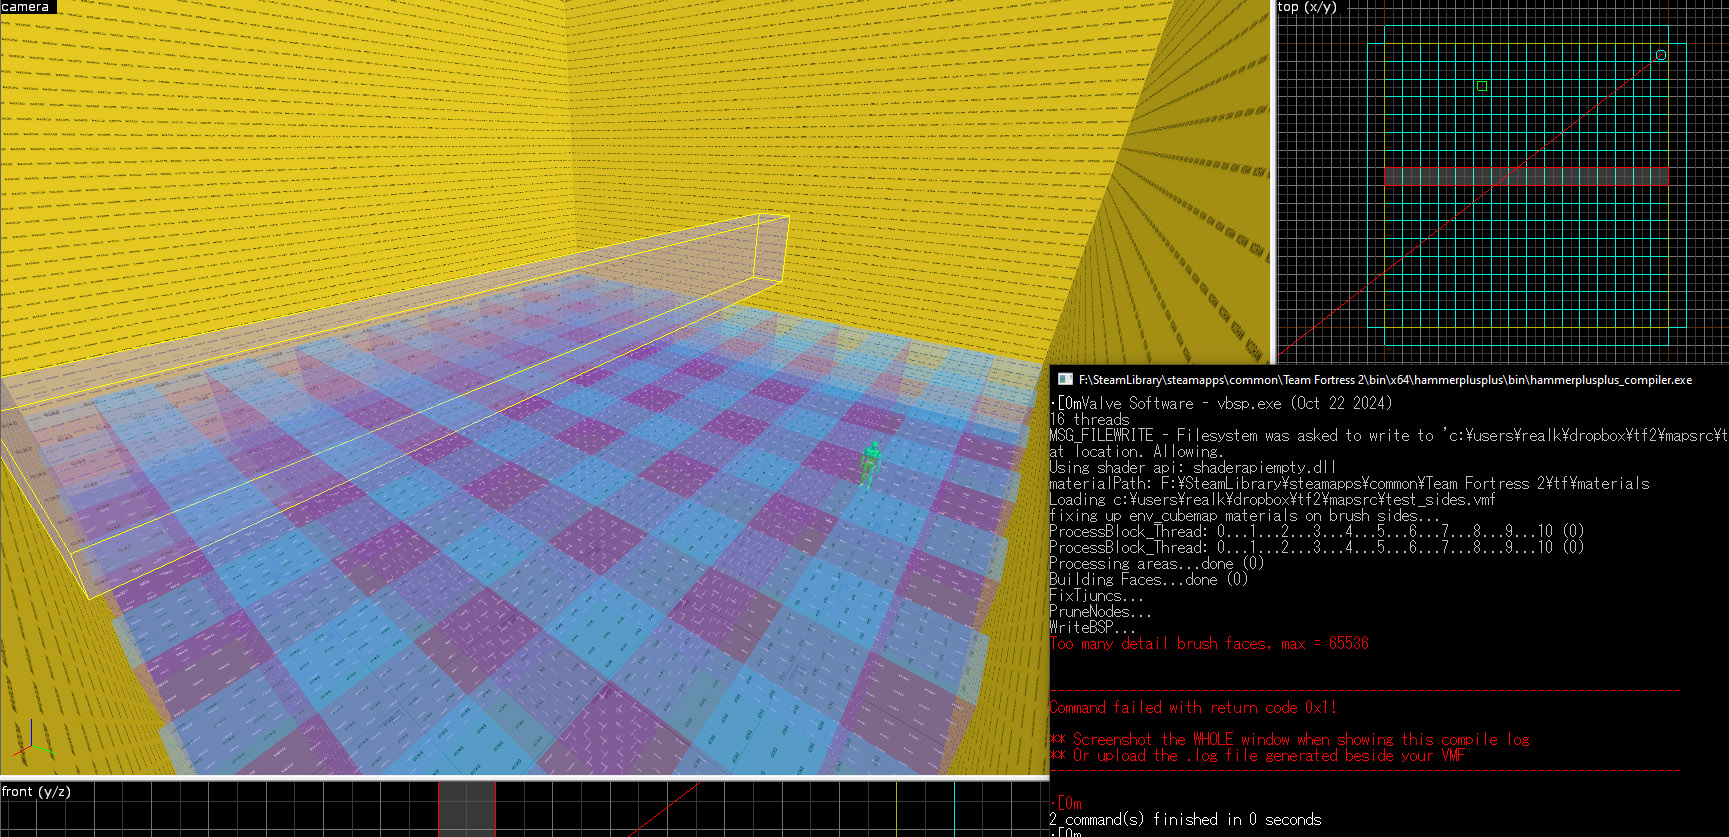
Task: Click the 'WriteBSP...' console line
Action: (1092, 628)
